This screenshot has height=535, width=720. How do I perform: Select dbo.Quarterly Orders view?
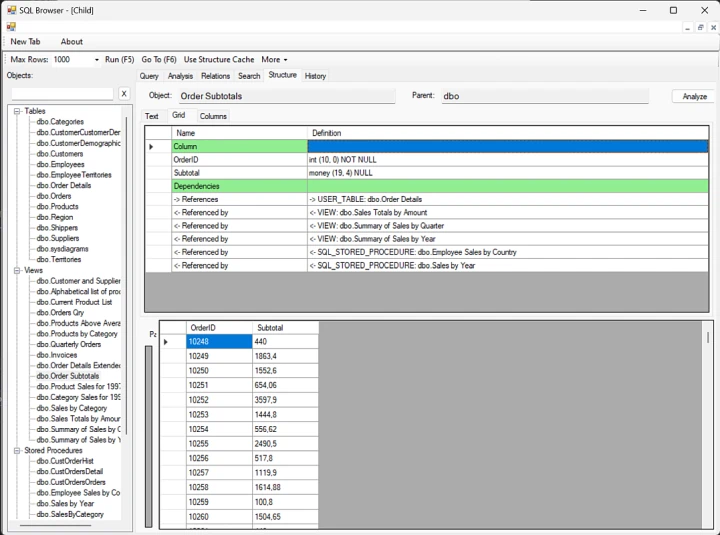pyautogui.click(x=69, y=344)
